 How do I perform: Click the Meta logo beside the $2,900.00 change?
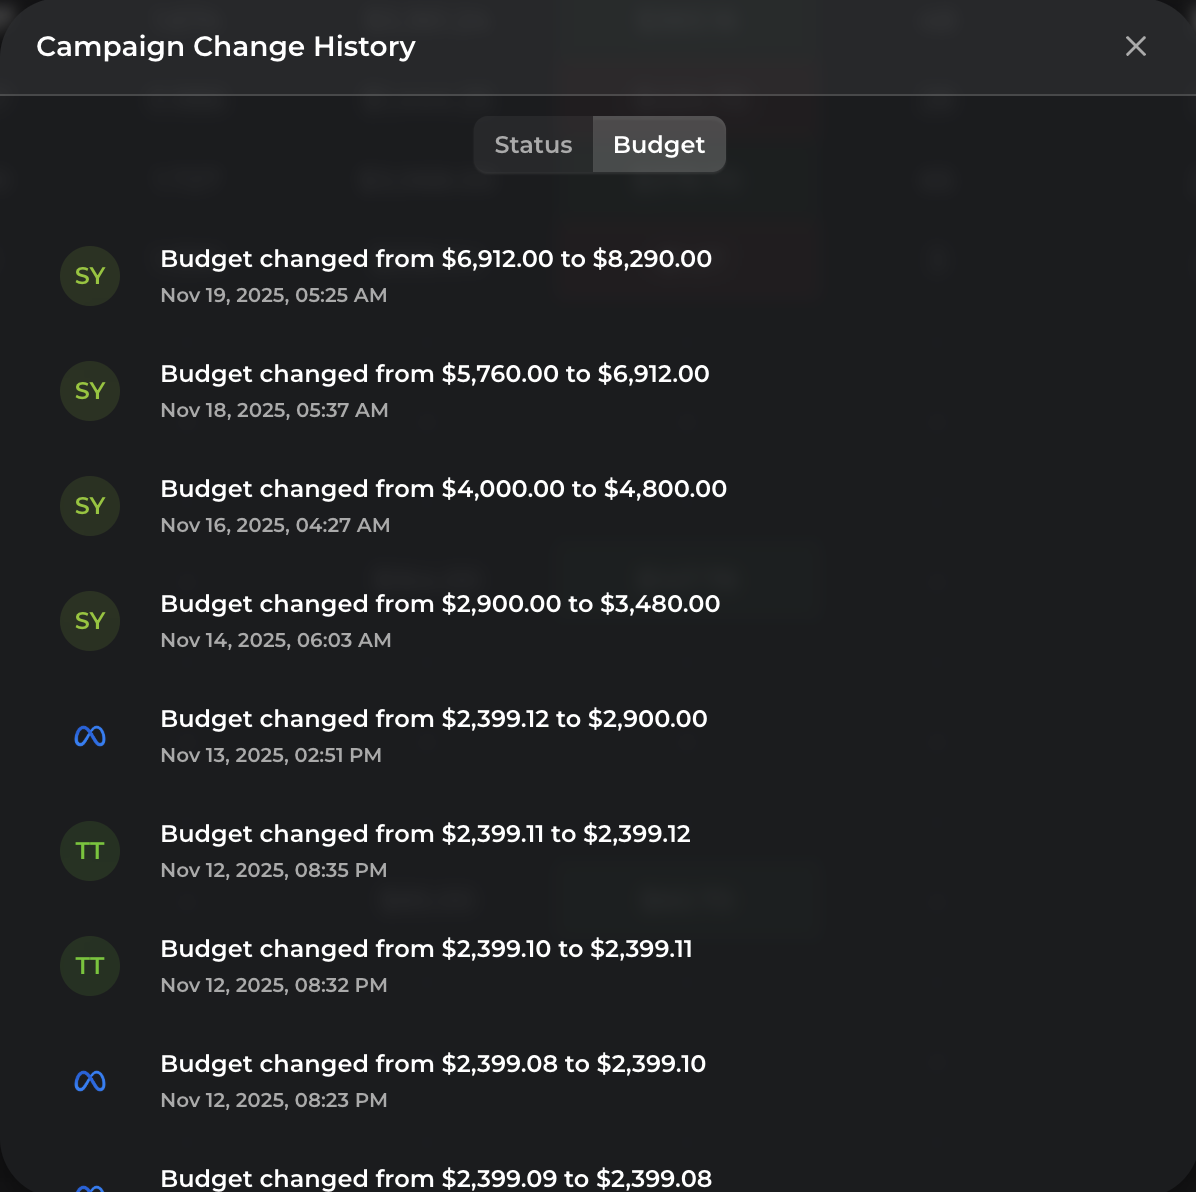89,736
